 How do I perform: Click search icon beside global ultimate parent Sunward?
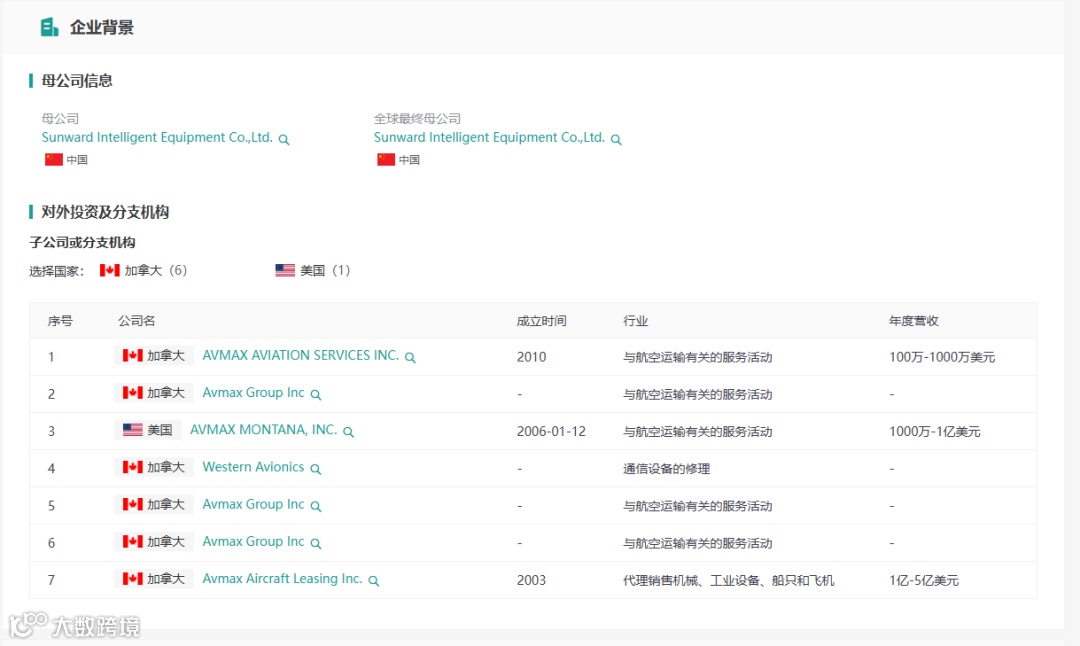616,139
